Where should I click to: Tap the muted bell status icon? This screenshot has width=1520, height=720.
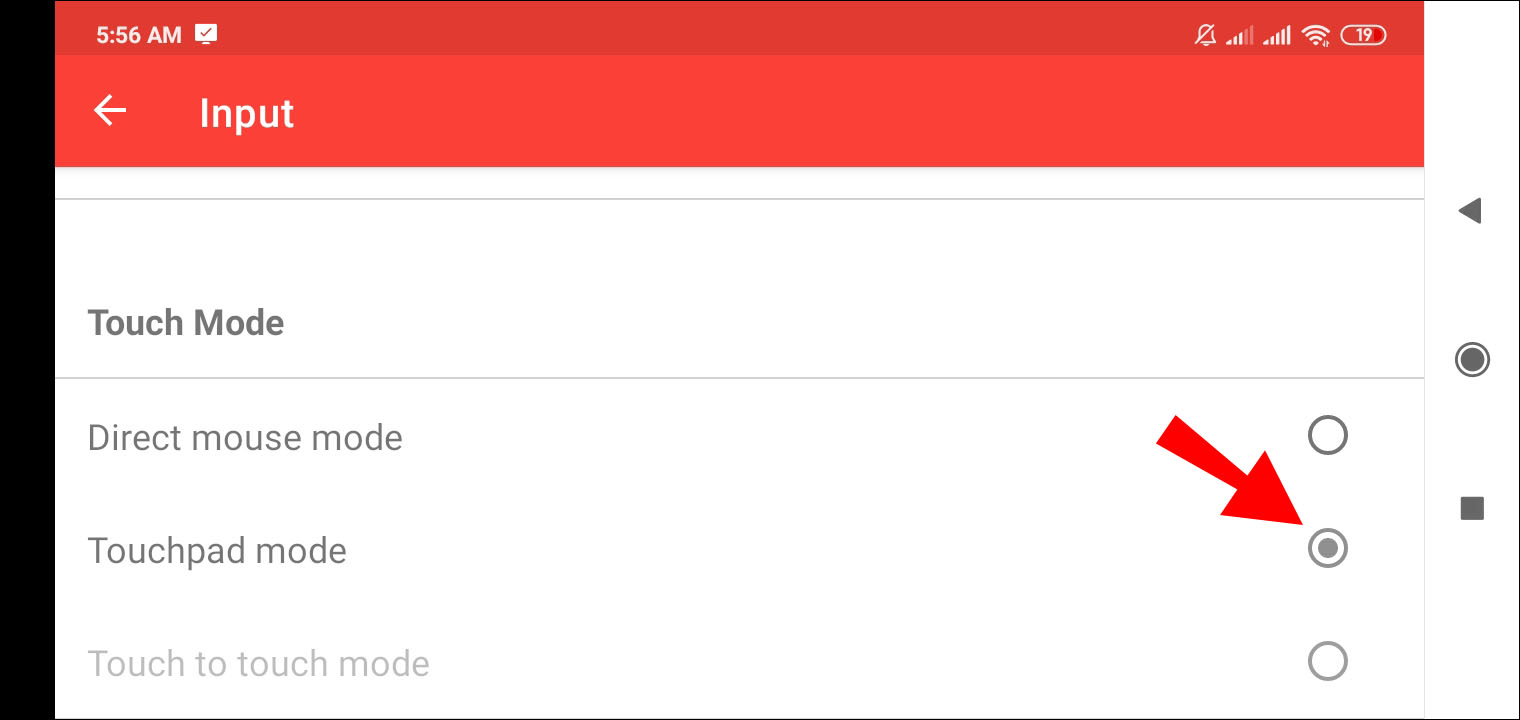coord(1206,36)
